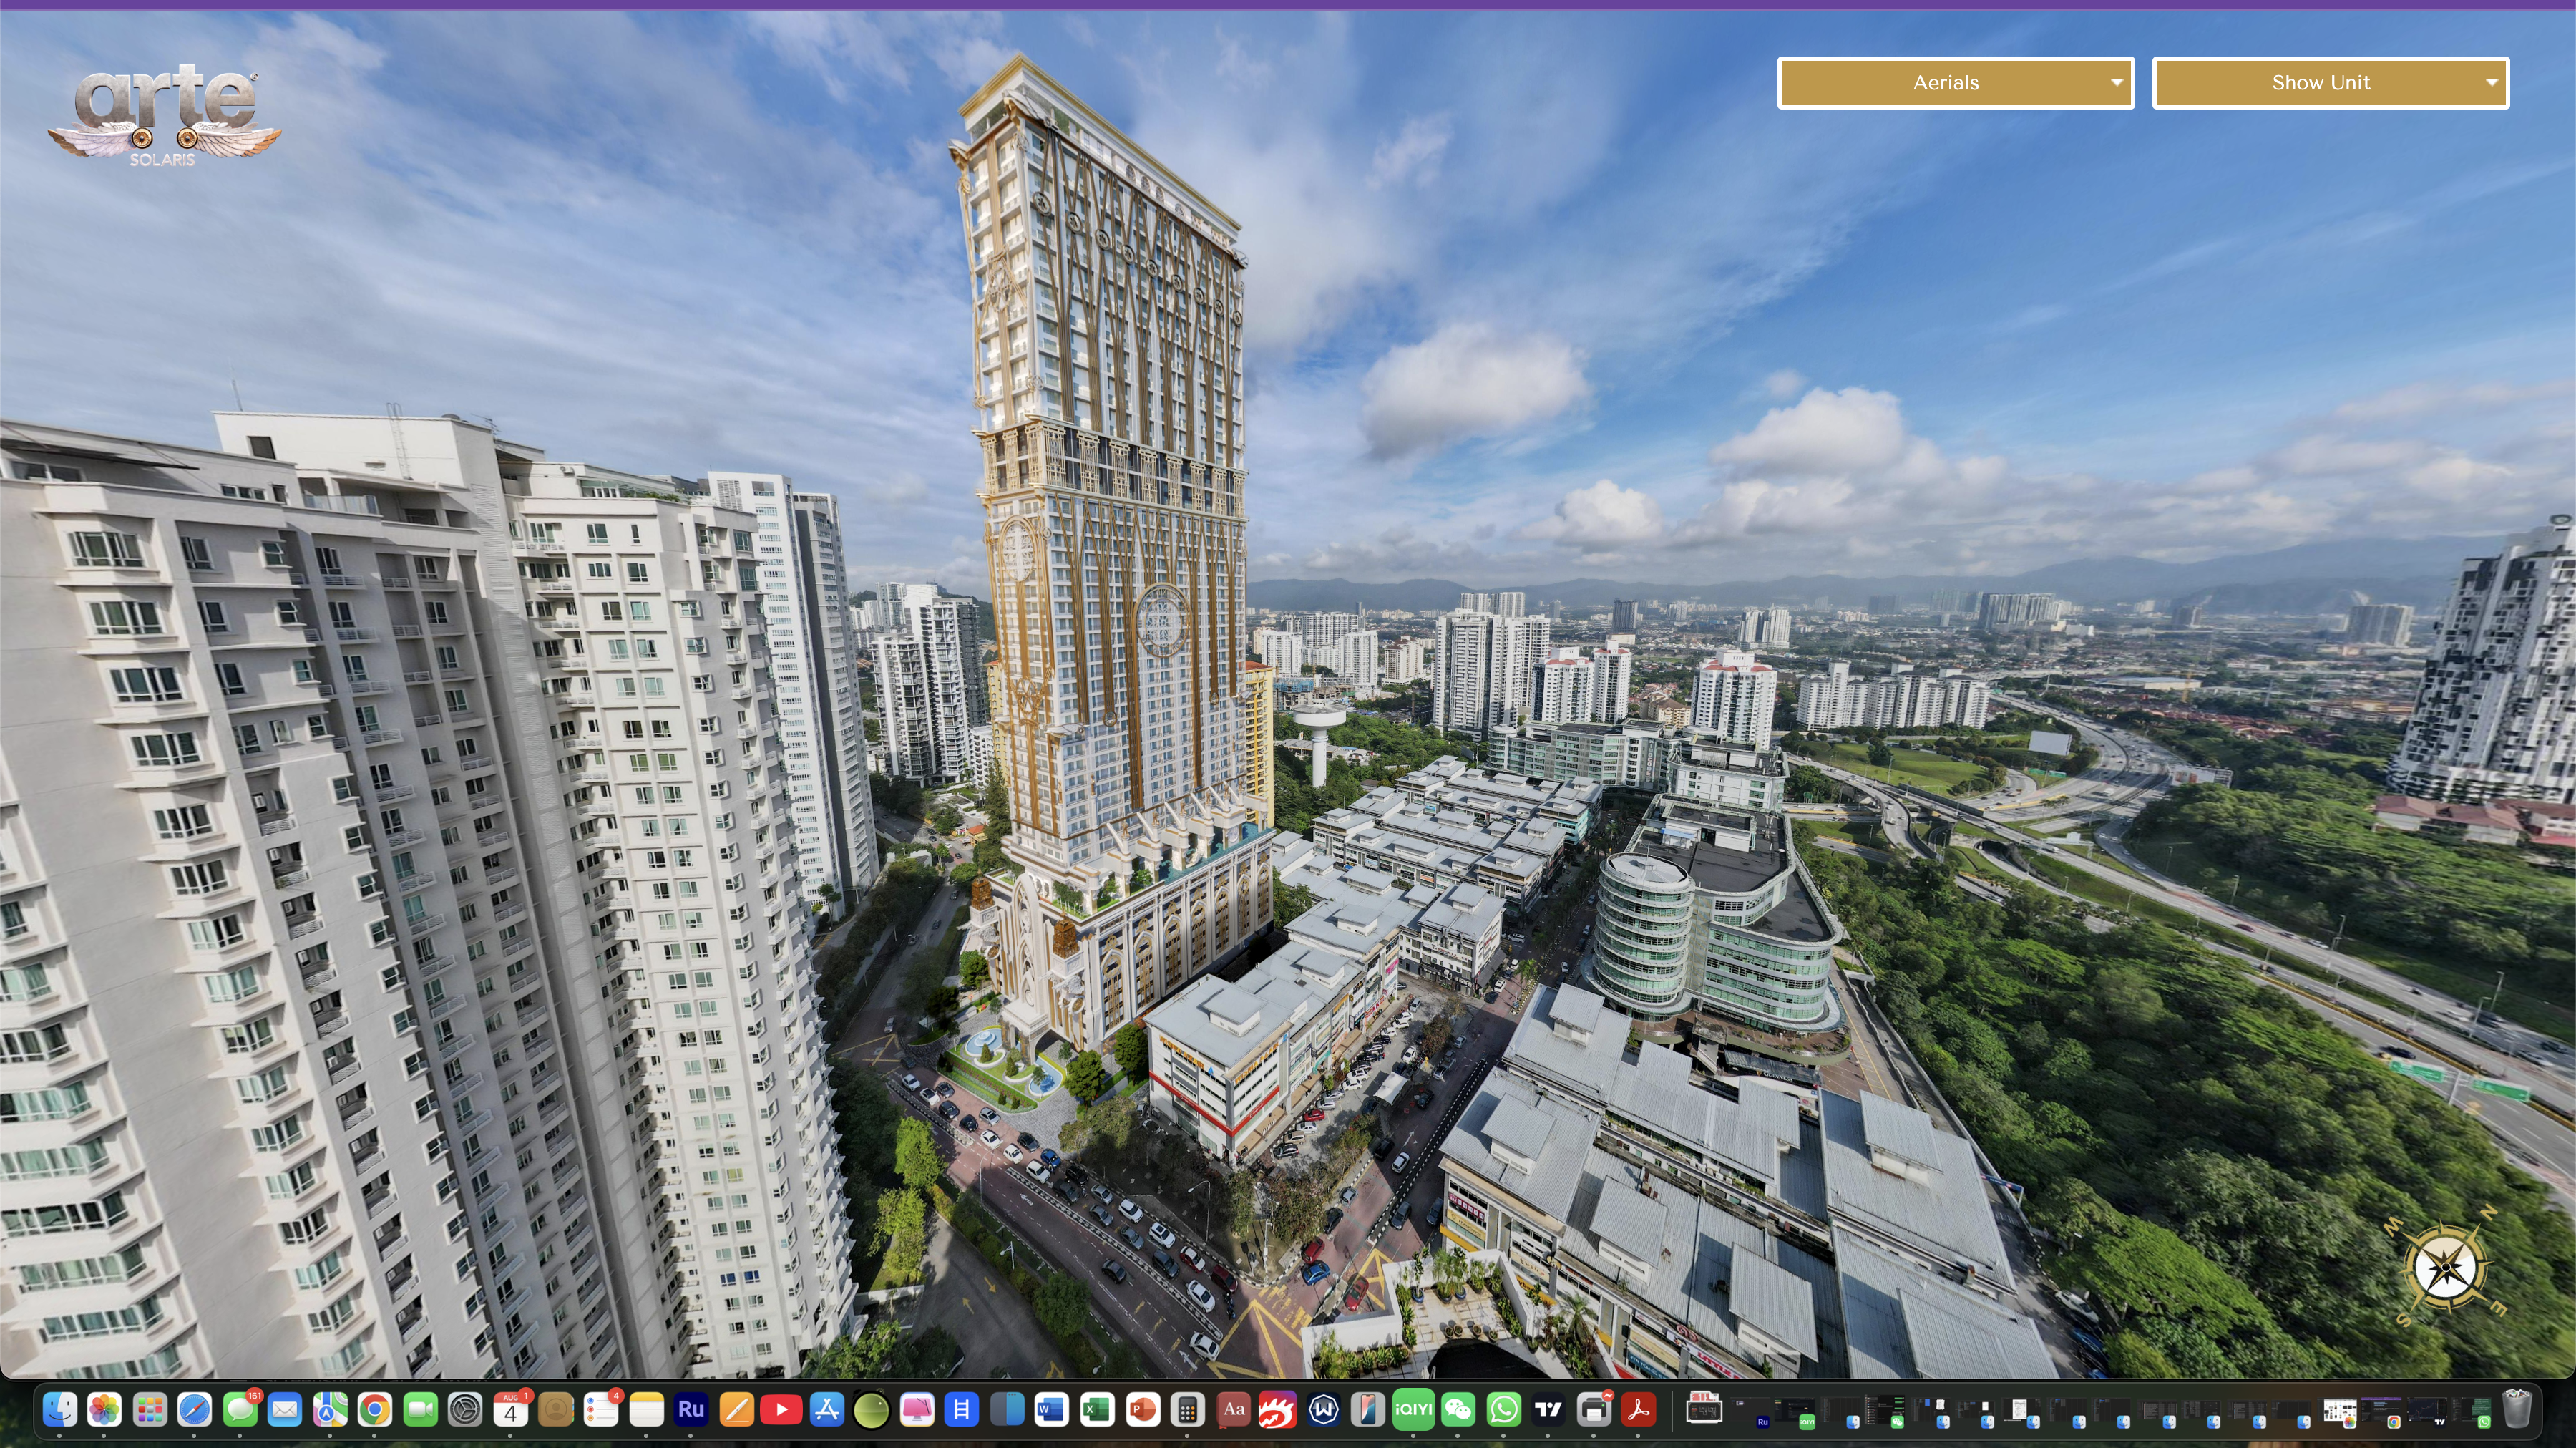Open Microsoft Word from the dock
Image resolution: width=2576 pixels, height=1448 pixels.
pos(1051,1410)
